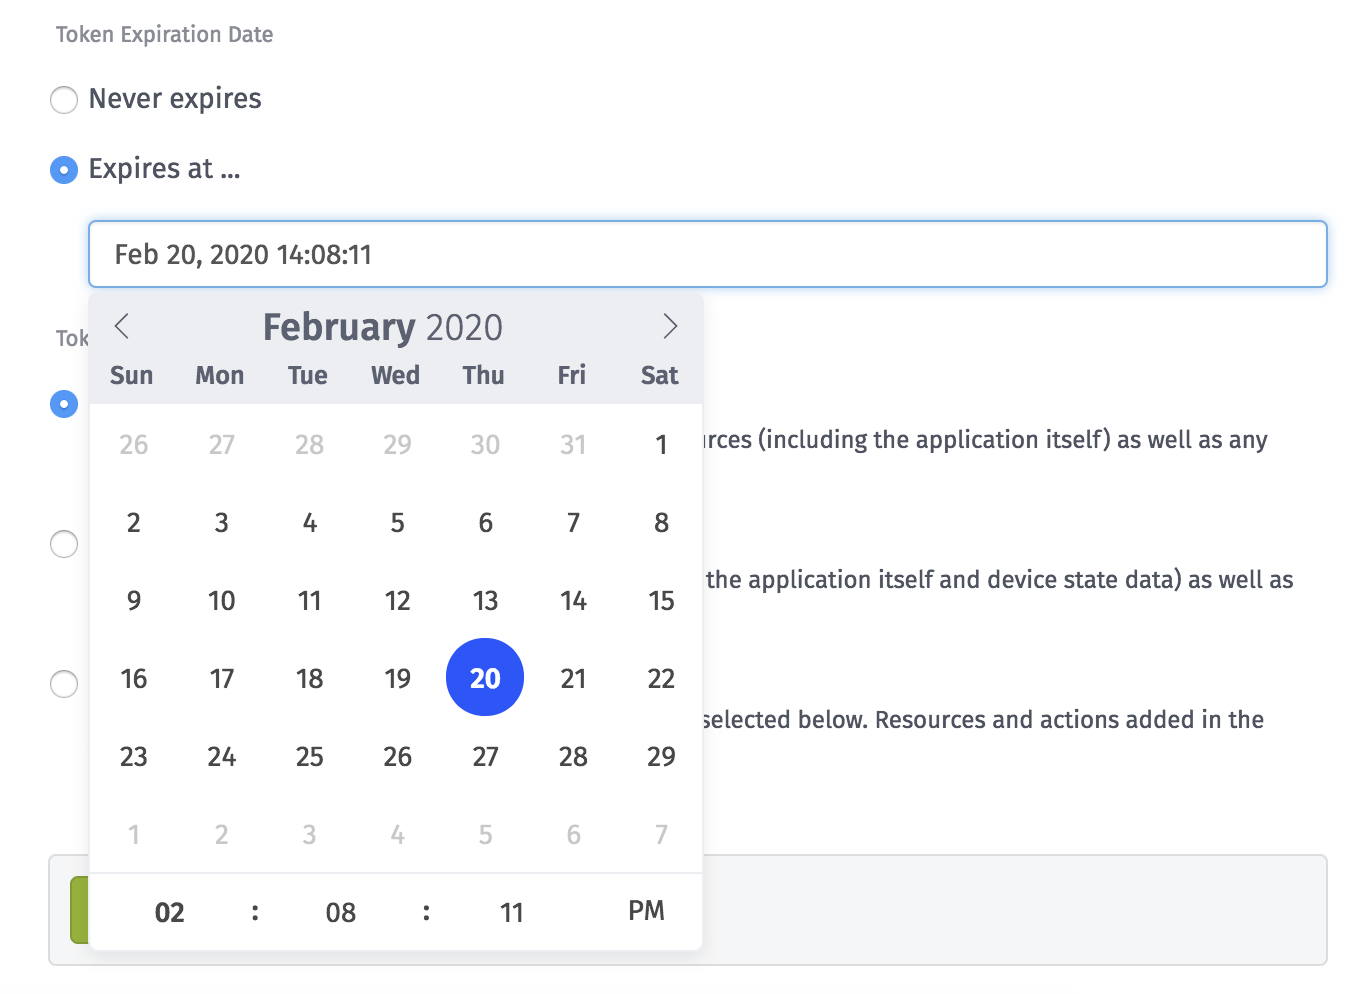This screenshot has height=994, width=1364.
Task: Edit the seconds value 11
Action: pos(512,912)
